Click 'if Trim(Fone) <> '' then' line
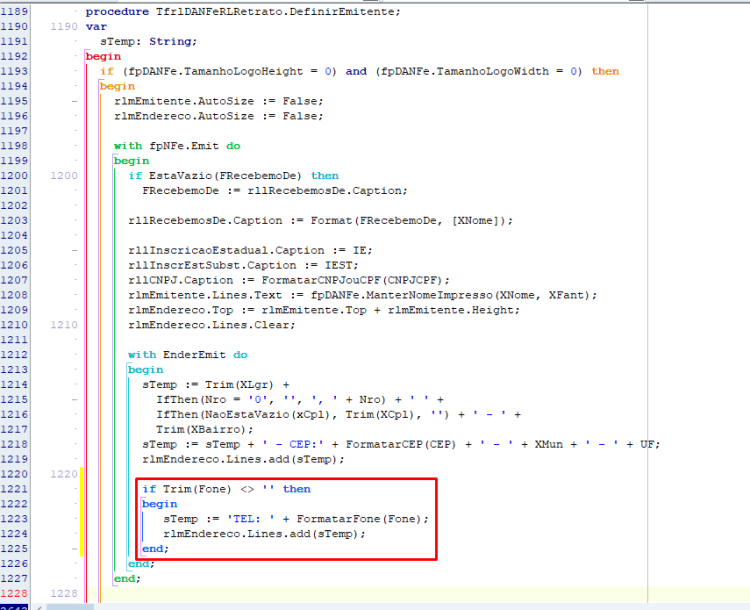The image size is (750, 610). coord(226,489)
